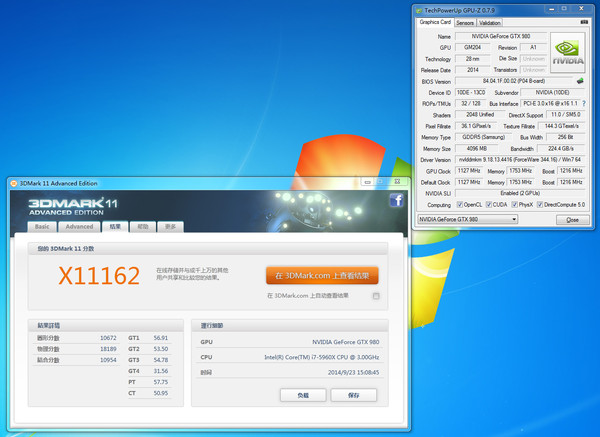Click the GT4 result 31.56
This screenshot has height=437, width=600.
click(x=161, y=371)
